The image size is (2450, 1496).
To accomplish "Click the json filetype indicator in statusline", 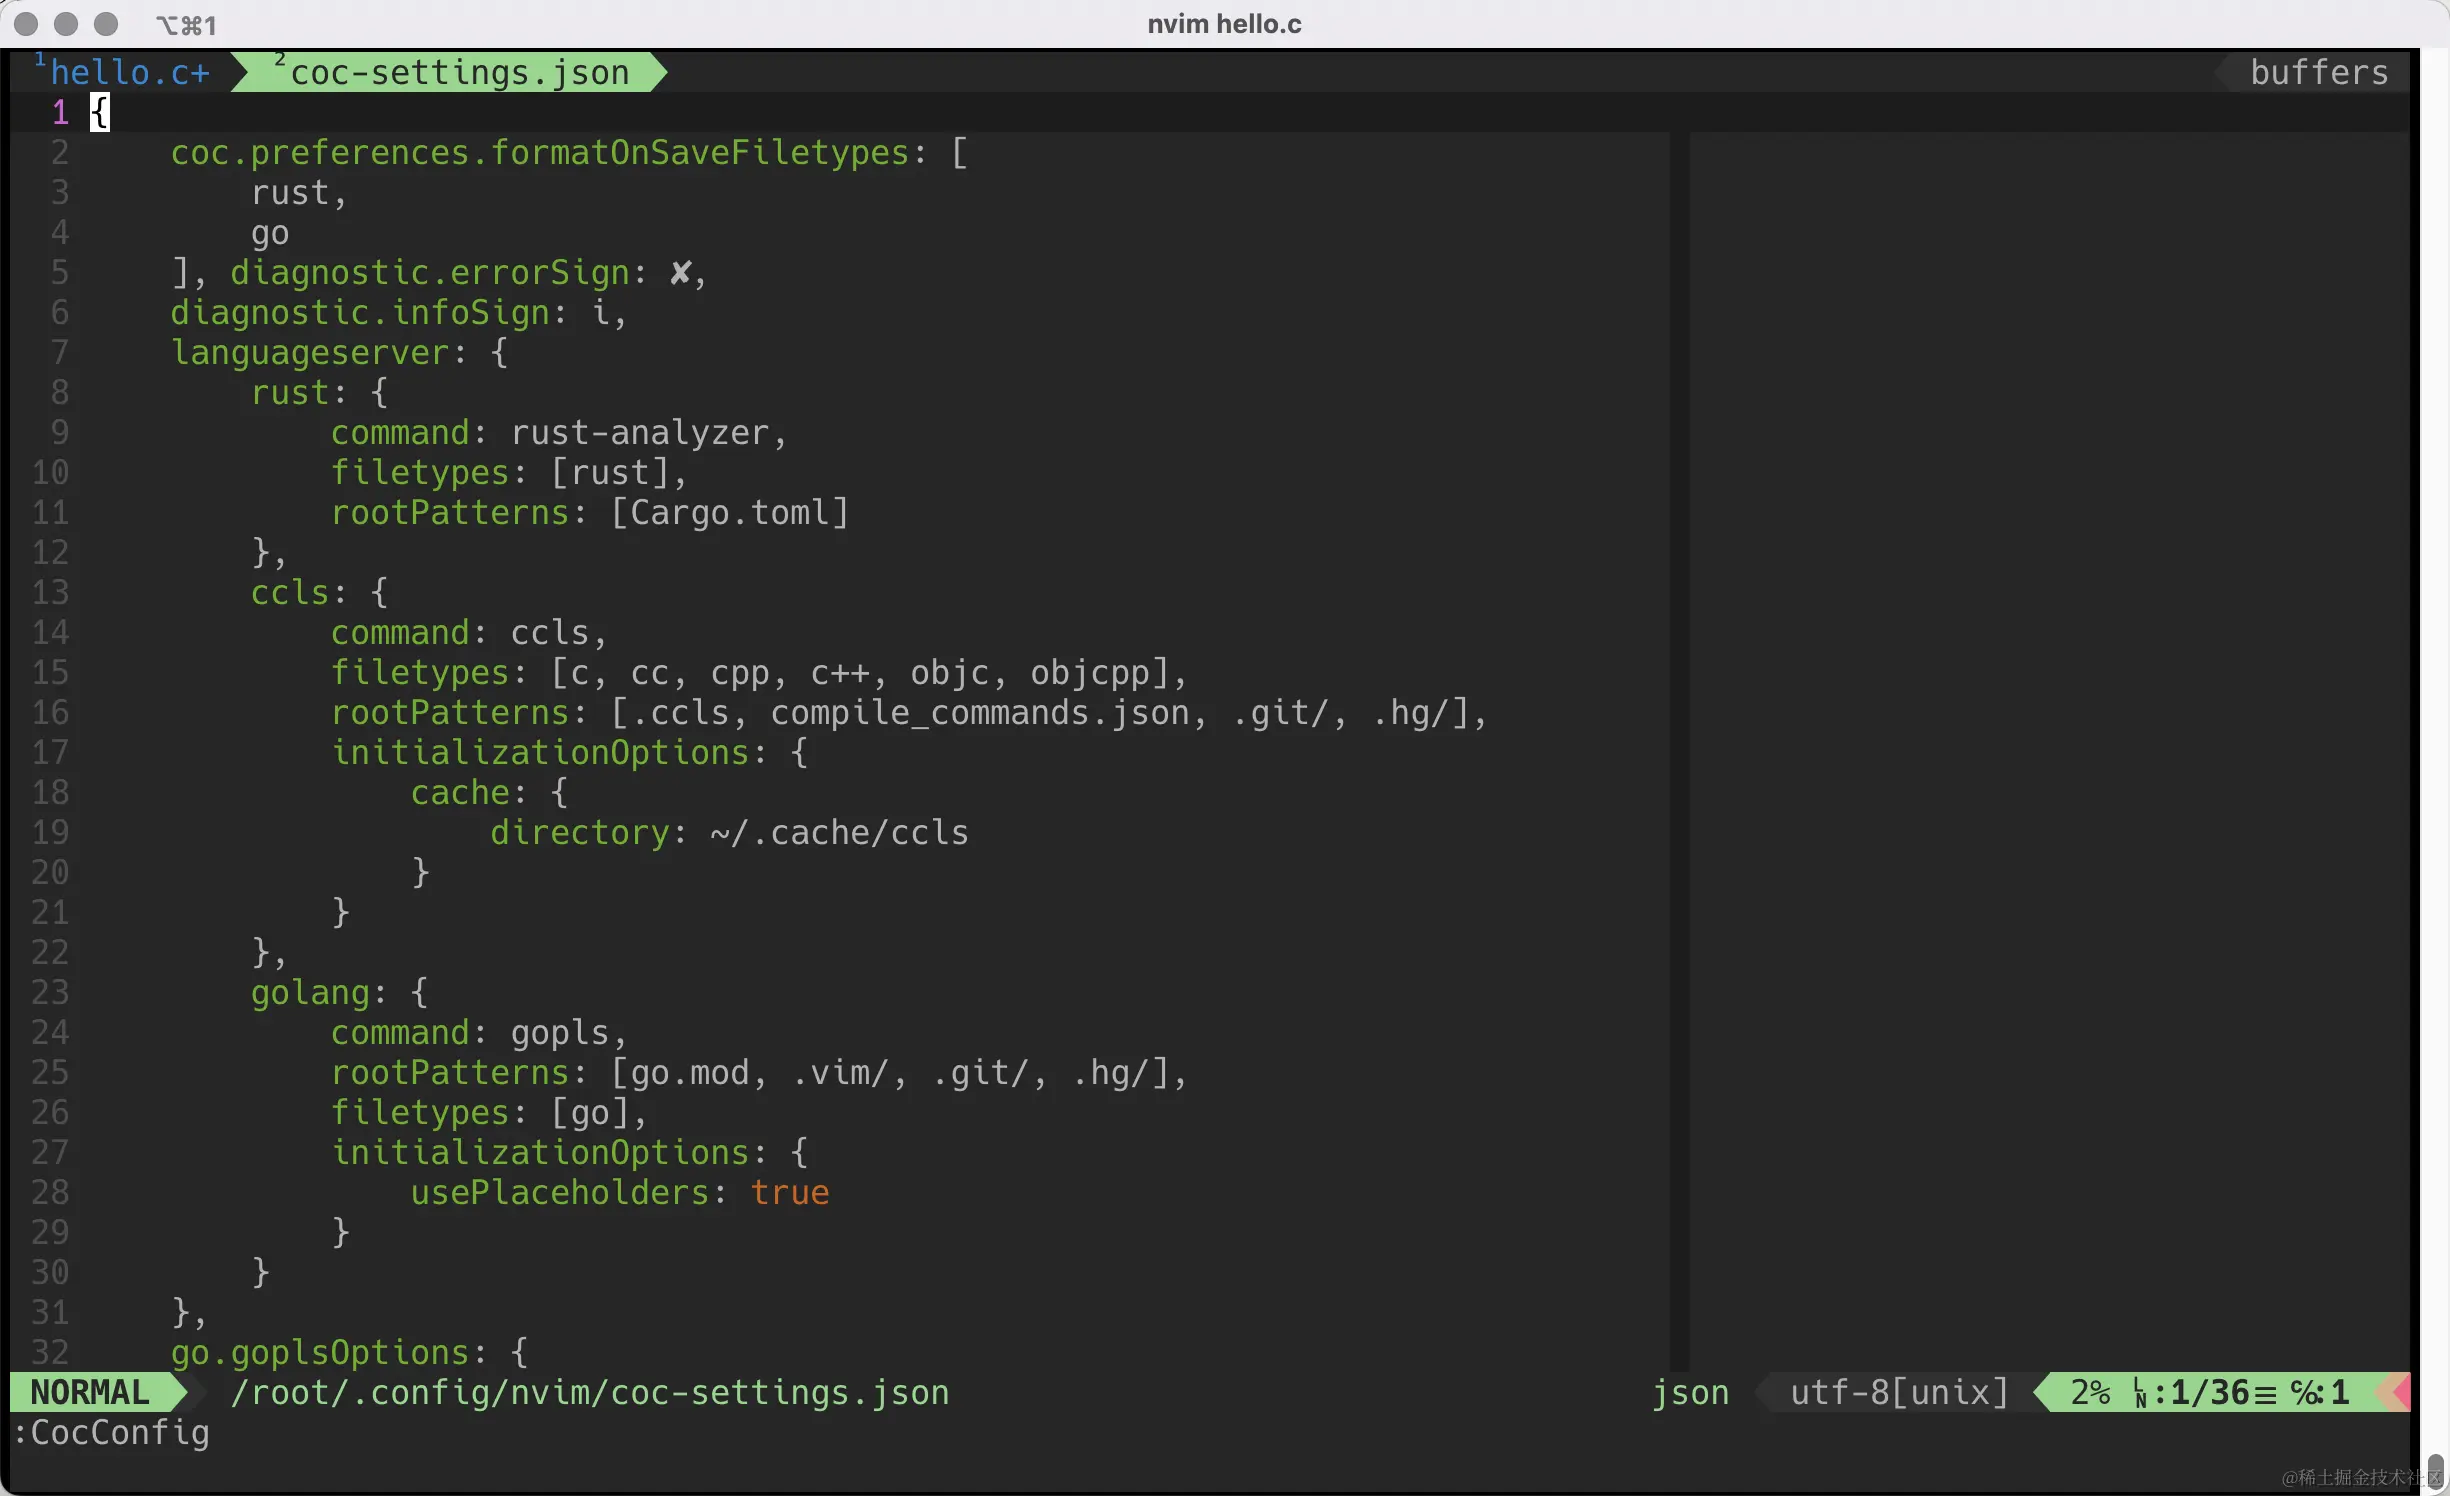I will (1689, 1392).
